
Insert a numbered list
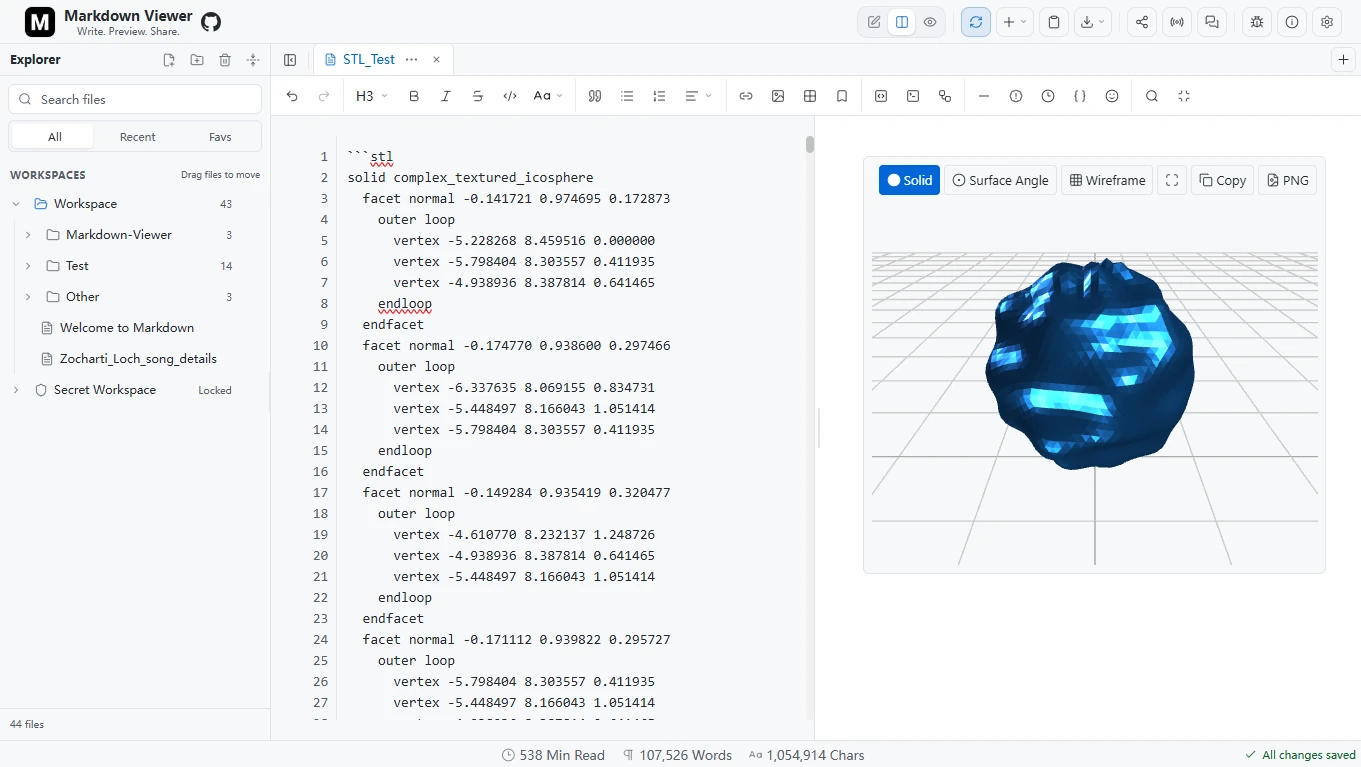pyautogui.click(x=659, y=96)
